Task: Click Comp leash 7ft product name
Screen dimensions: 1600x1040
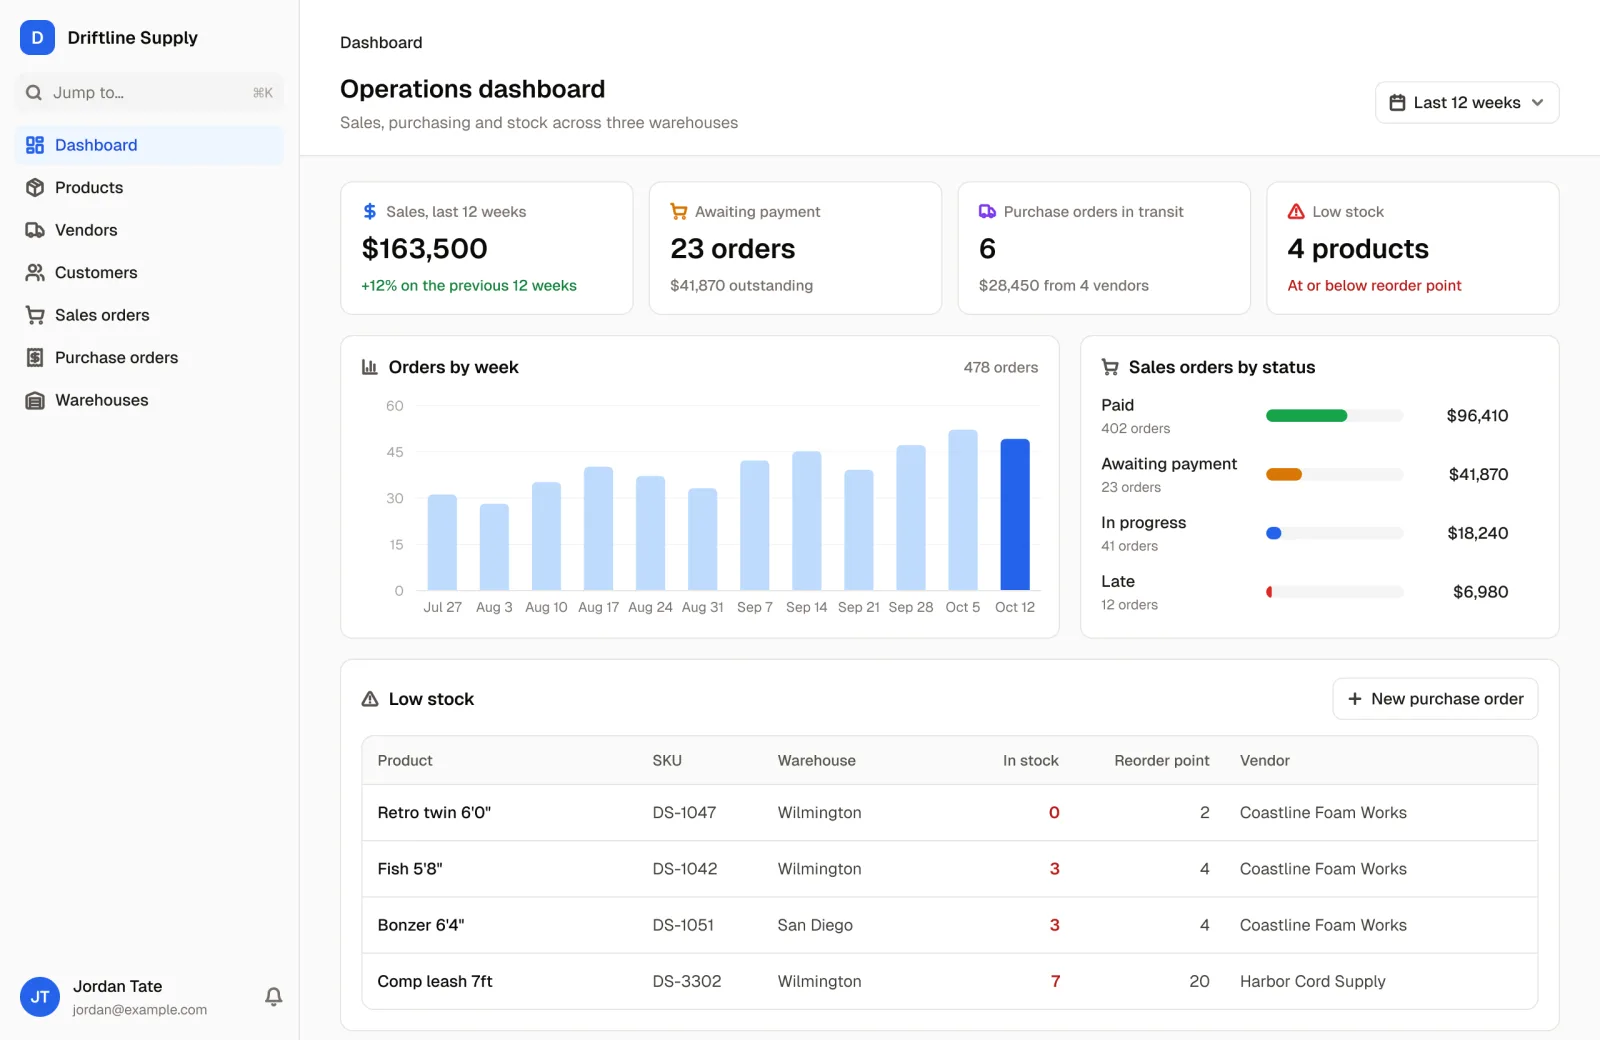Action: [435, 982]
